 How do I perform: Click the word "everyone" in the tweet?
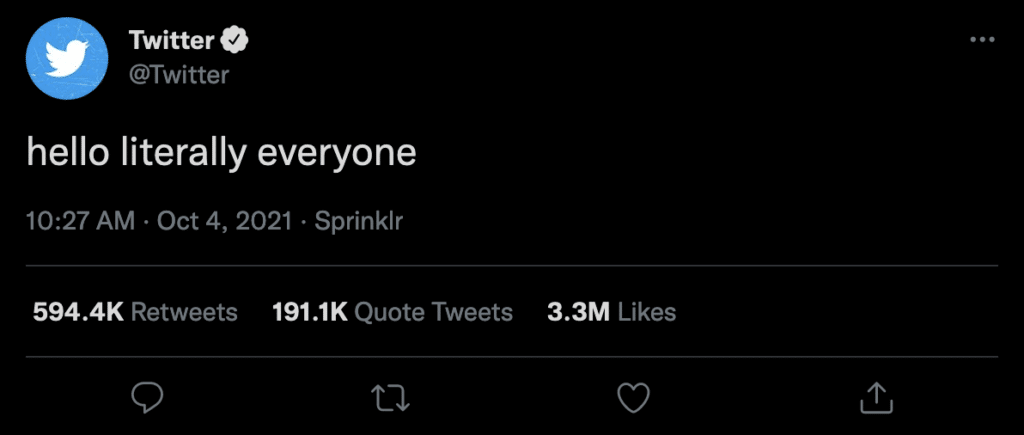click(337, 154)
